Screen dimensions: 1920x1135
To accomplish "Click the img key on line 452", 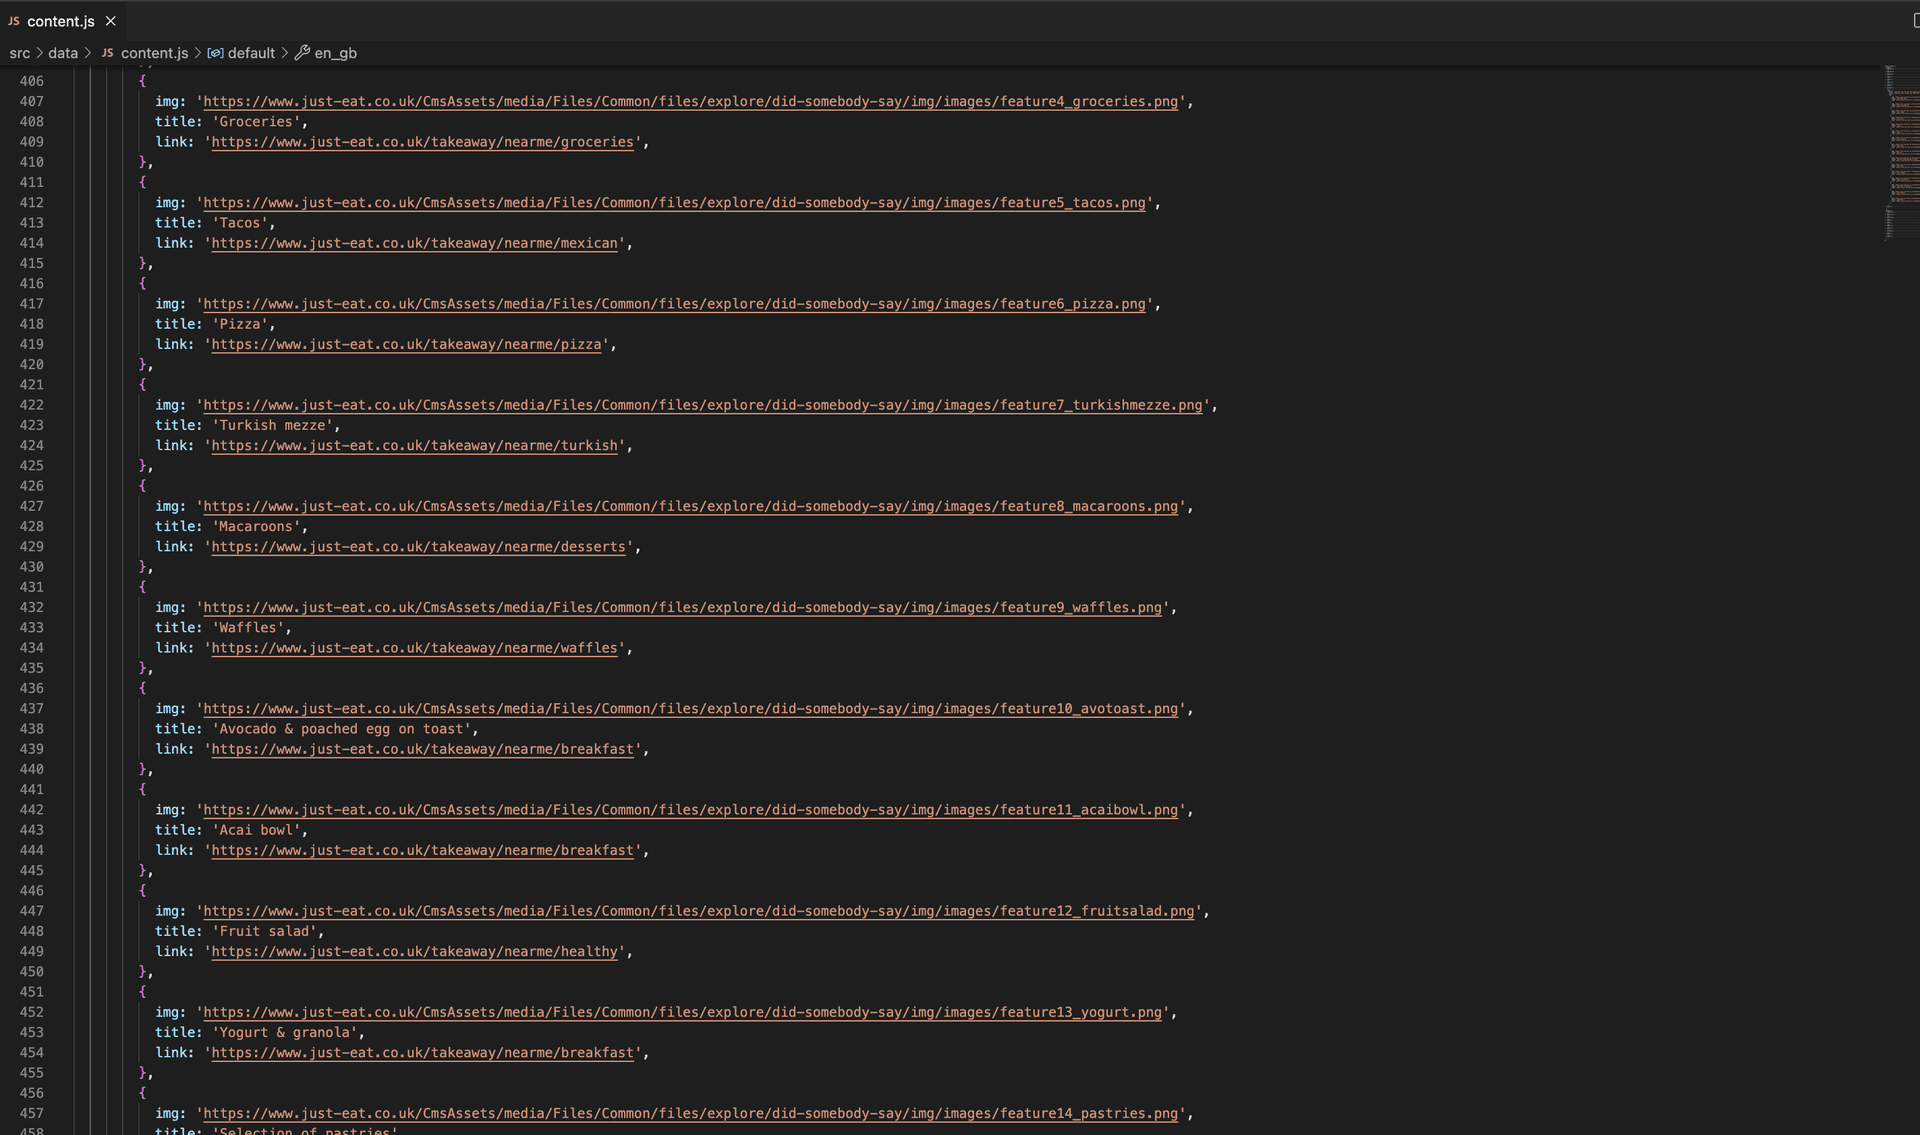I will tap(166, 1012).
